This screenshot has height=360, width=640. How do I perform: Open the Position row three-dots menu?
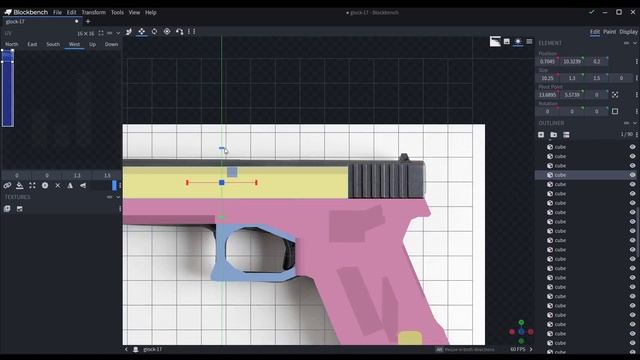(636, 61)
